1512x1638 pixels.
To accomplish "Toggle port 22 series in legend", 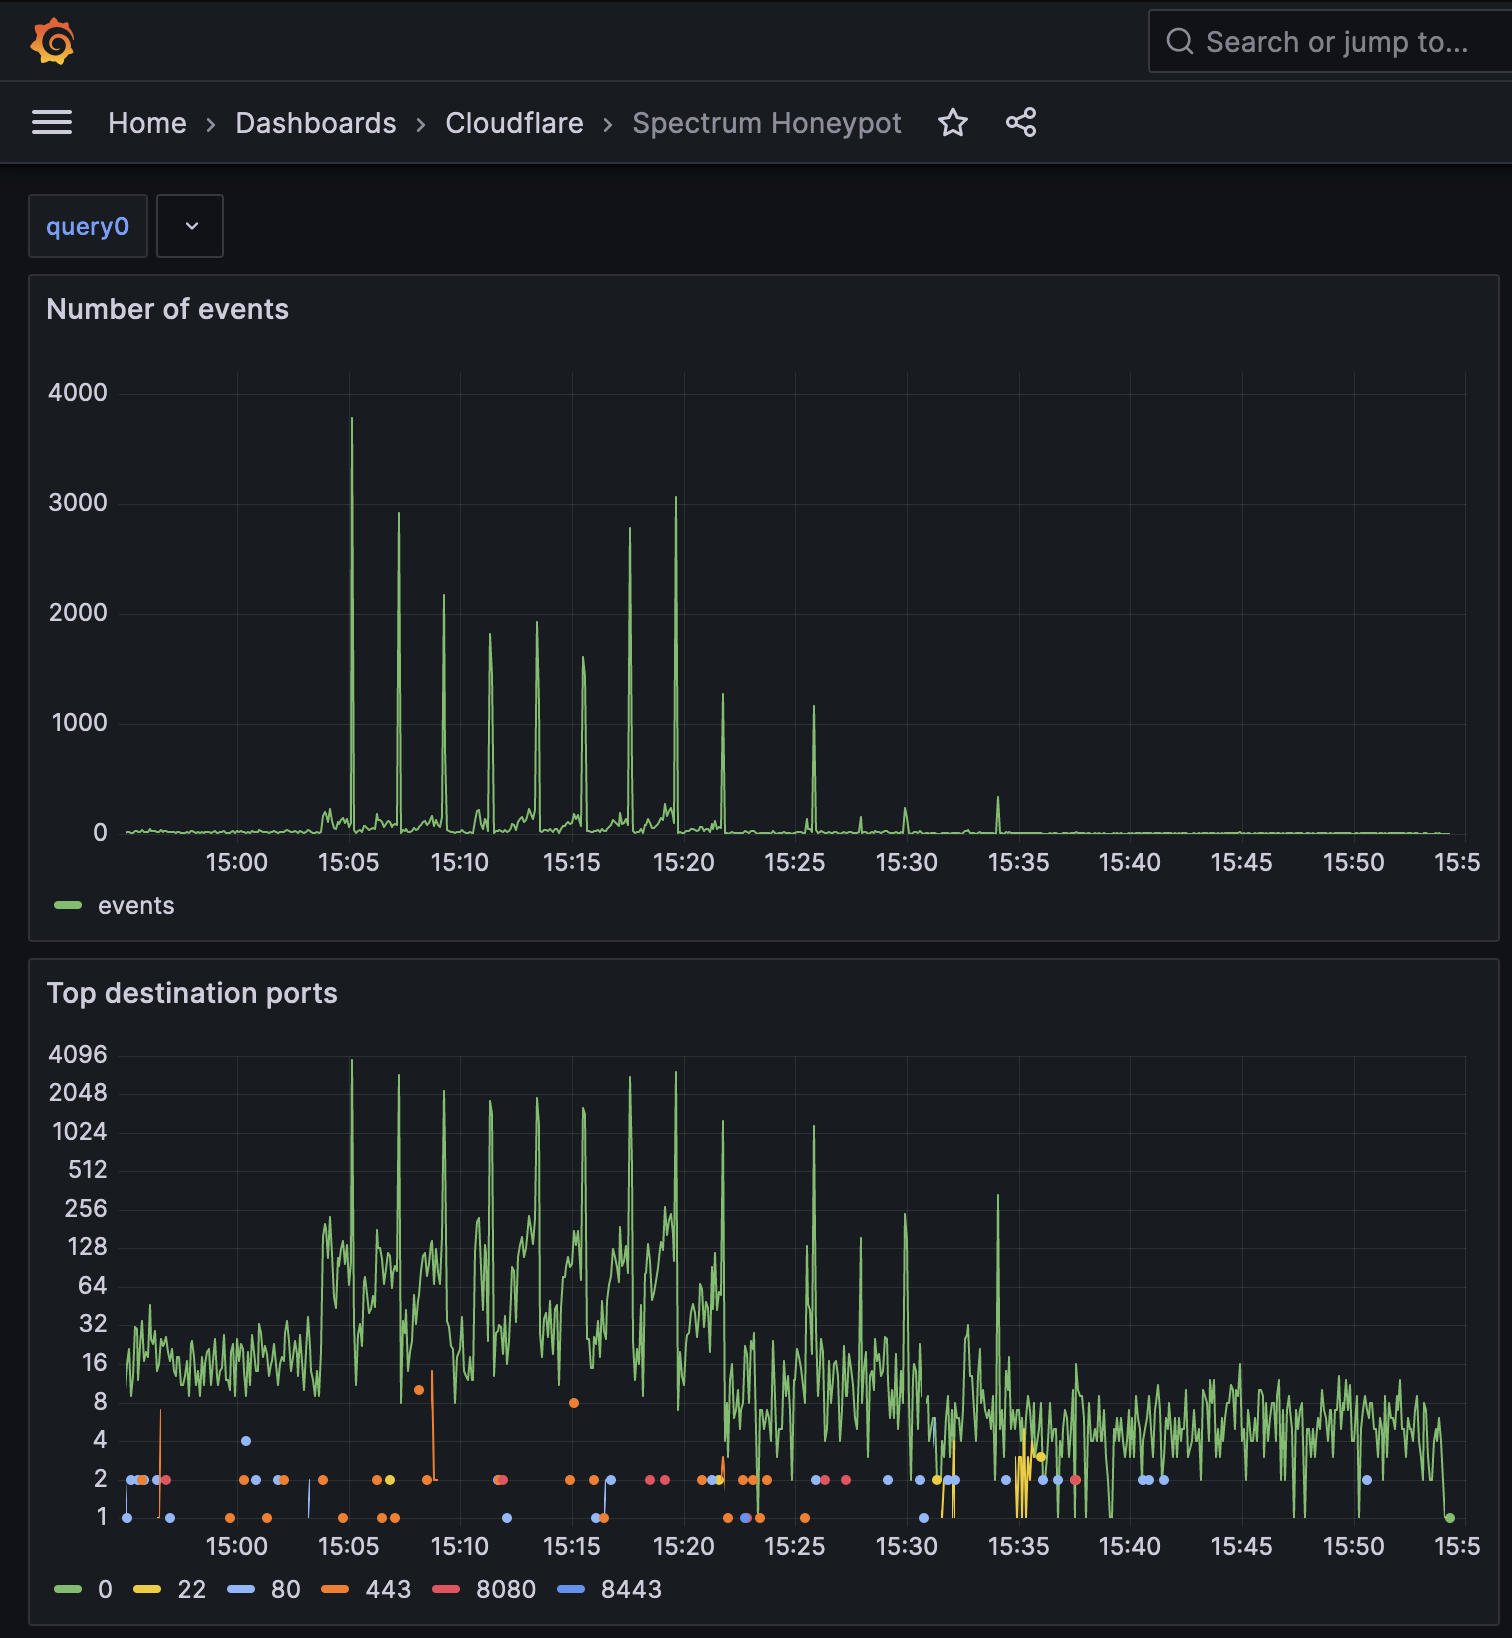I will tap(191, 1590).
